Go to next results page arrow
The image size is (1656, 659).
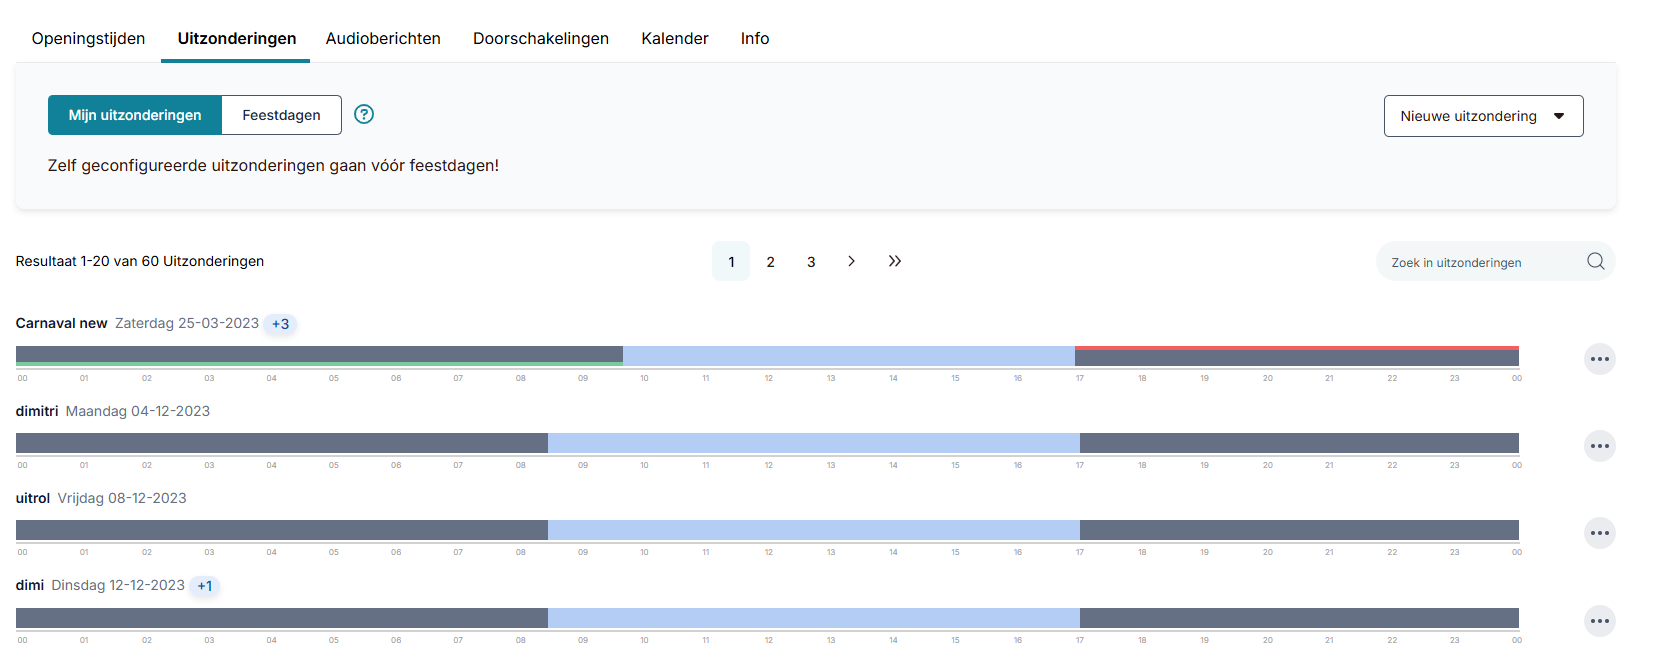pyautogui.click(x=851, y=261)
